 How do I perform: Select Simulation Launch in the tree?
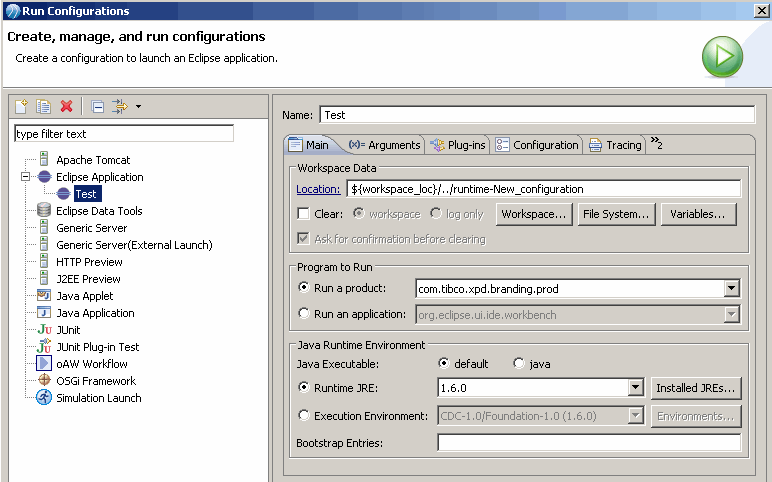point(98,398)
